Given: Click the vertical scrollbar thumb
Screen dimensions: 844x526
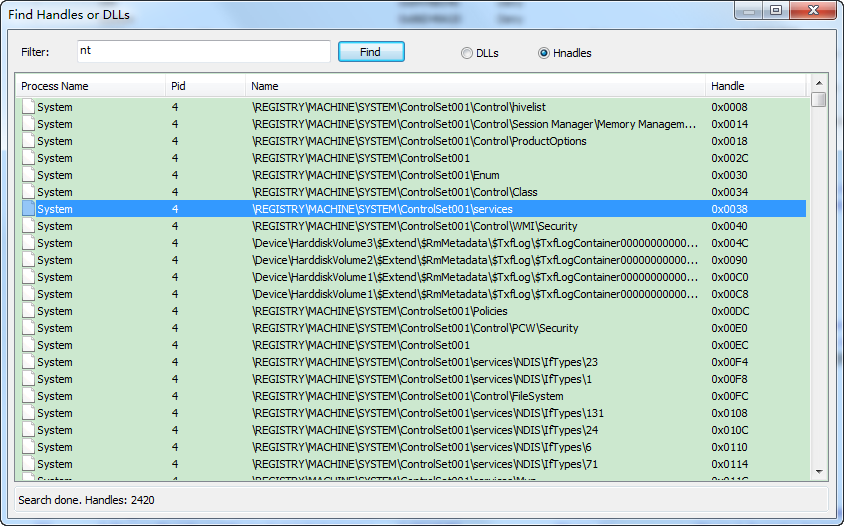Looking at the screenshot, I should click(x=819, y=100).
